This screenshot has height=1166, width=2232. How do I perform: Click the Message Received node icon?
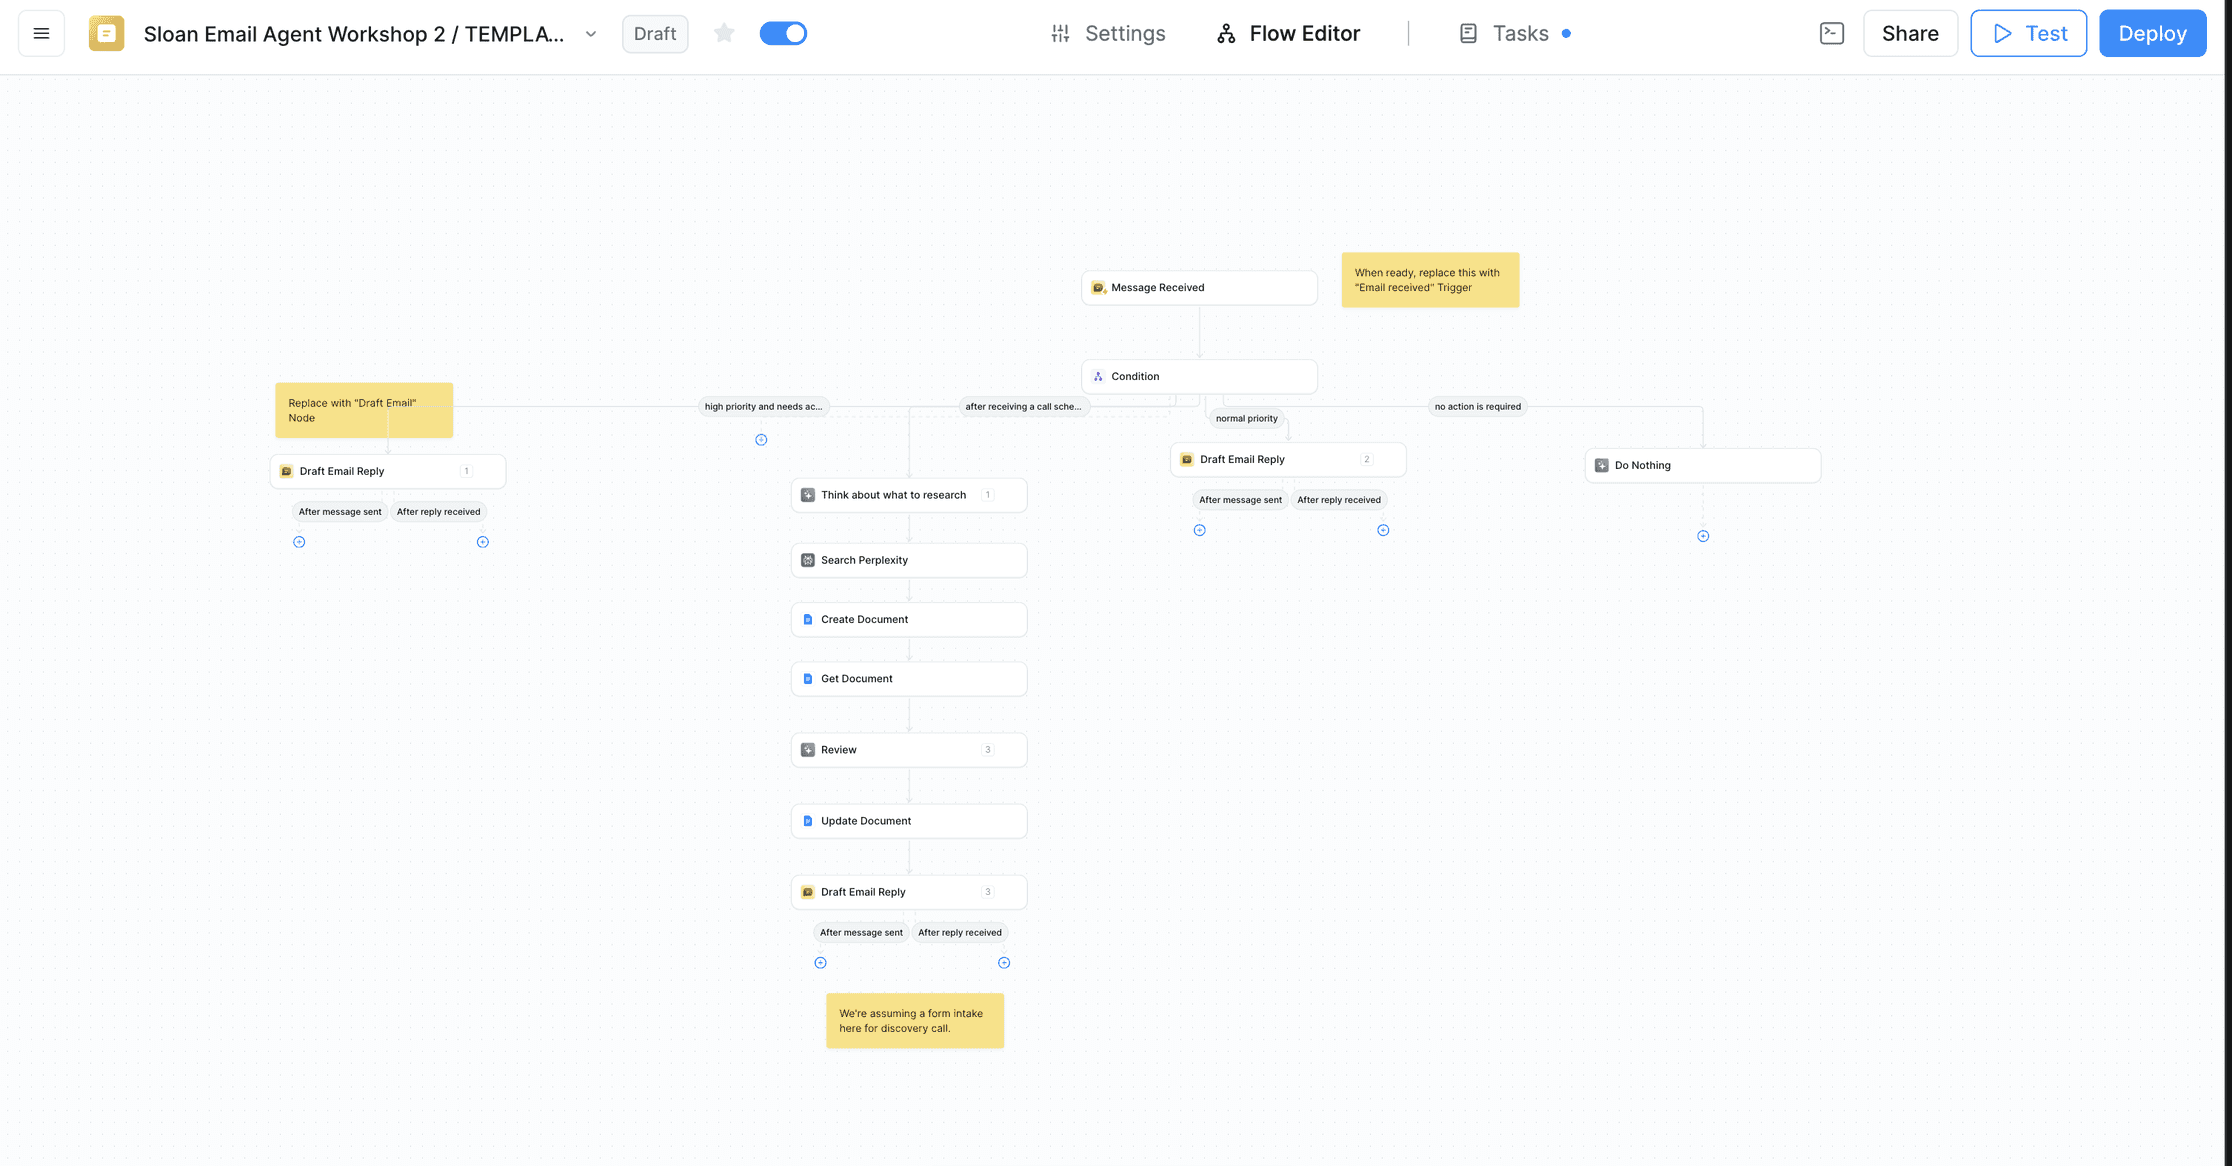pyautogui.click(x=1098, y=288)
